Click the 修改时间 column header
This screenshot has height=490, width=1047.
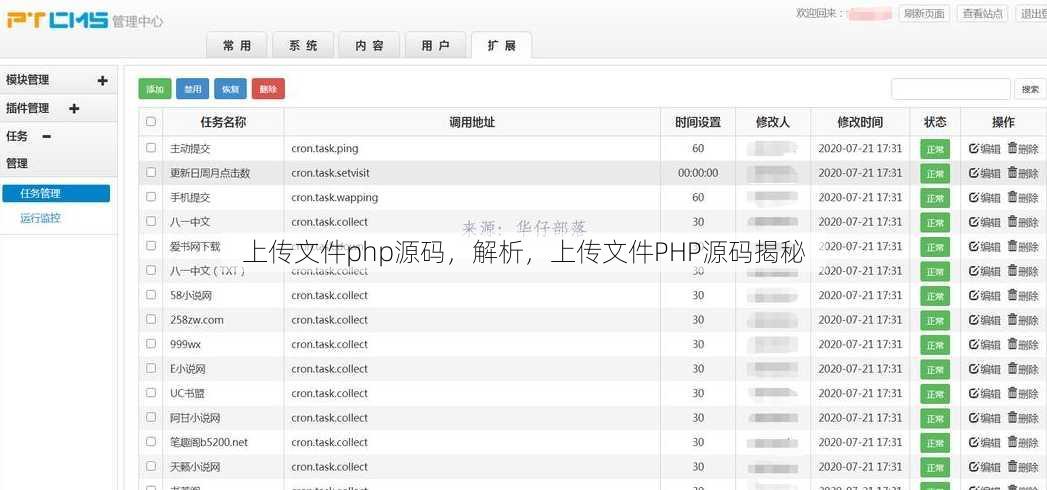860,122
